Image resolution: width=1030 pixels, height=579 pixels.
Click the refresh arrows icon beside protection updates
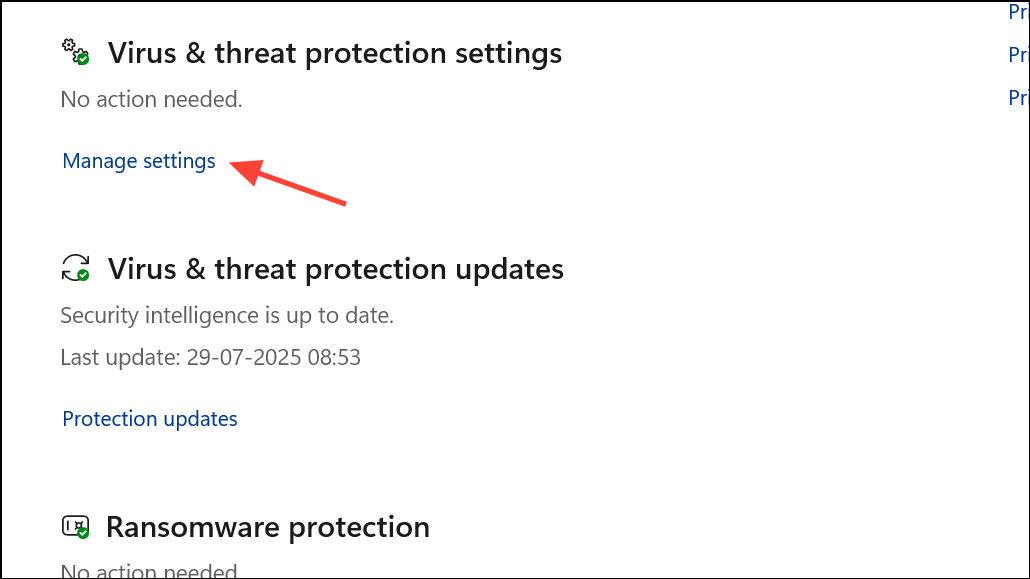point(75,268)
